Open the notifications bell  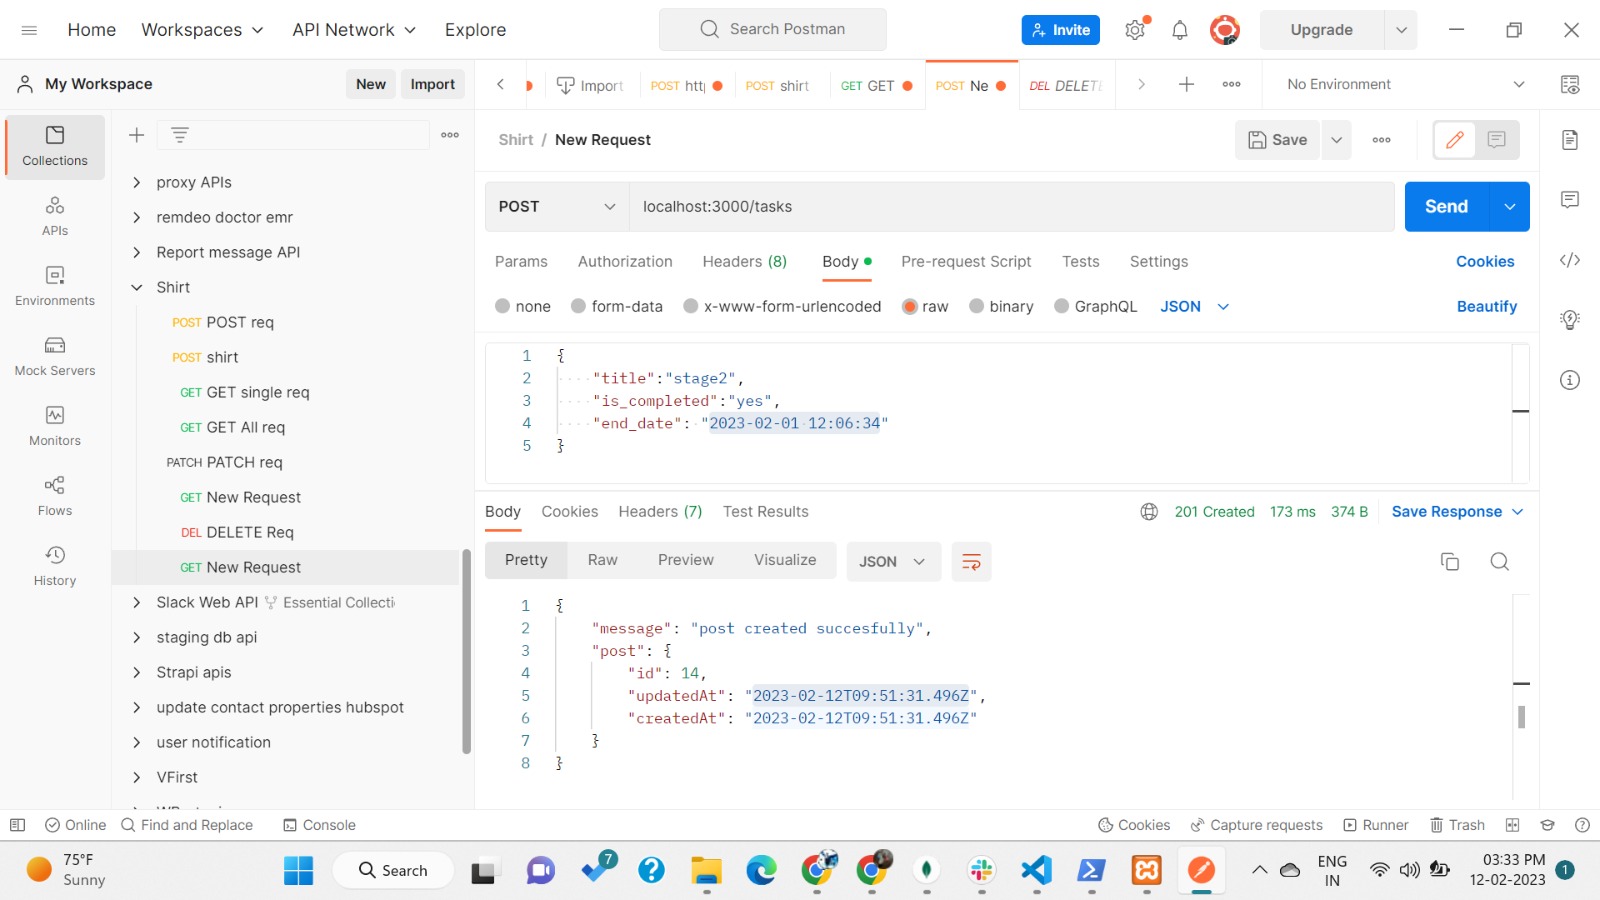tap(1180, 30)
